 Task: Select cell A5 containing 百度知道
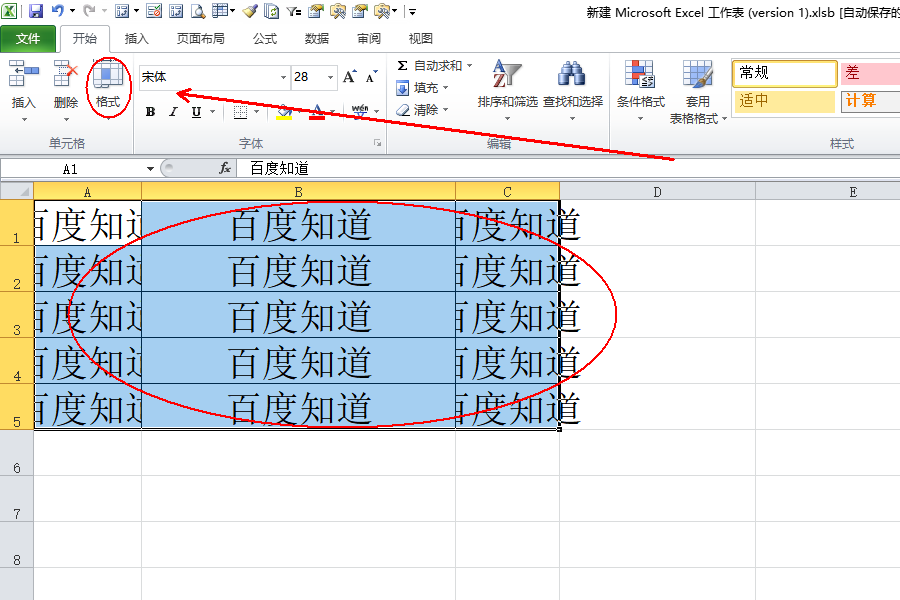click(88, 407)
